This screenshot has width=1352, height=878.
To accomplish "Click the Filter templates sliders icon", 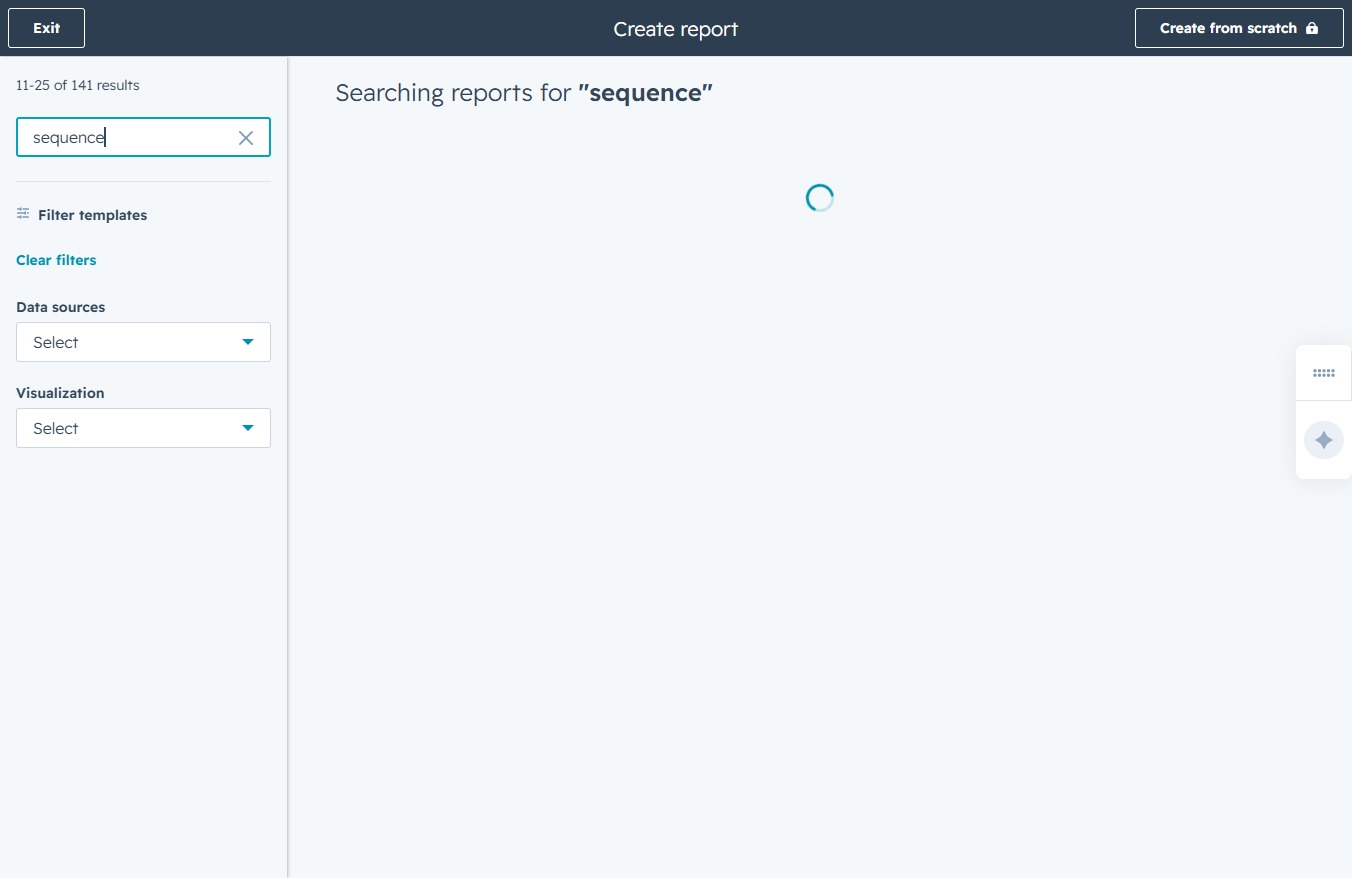I will (23, 214).
